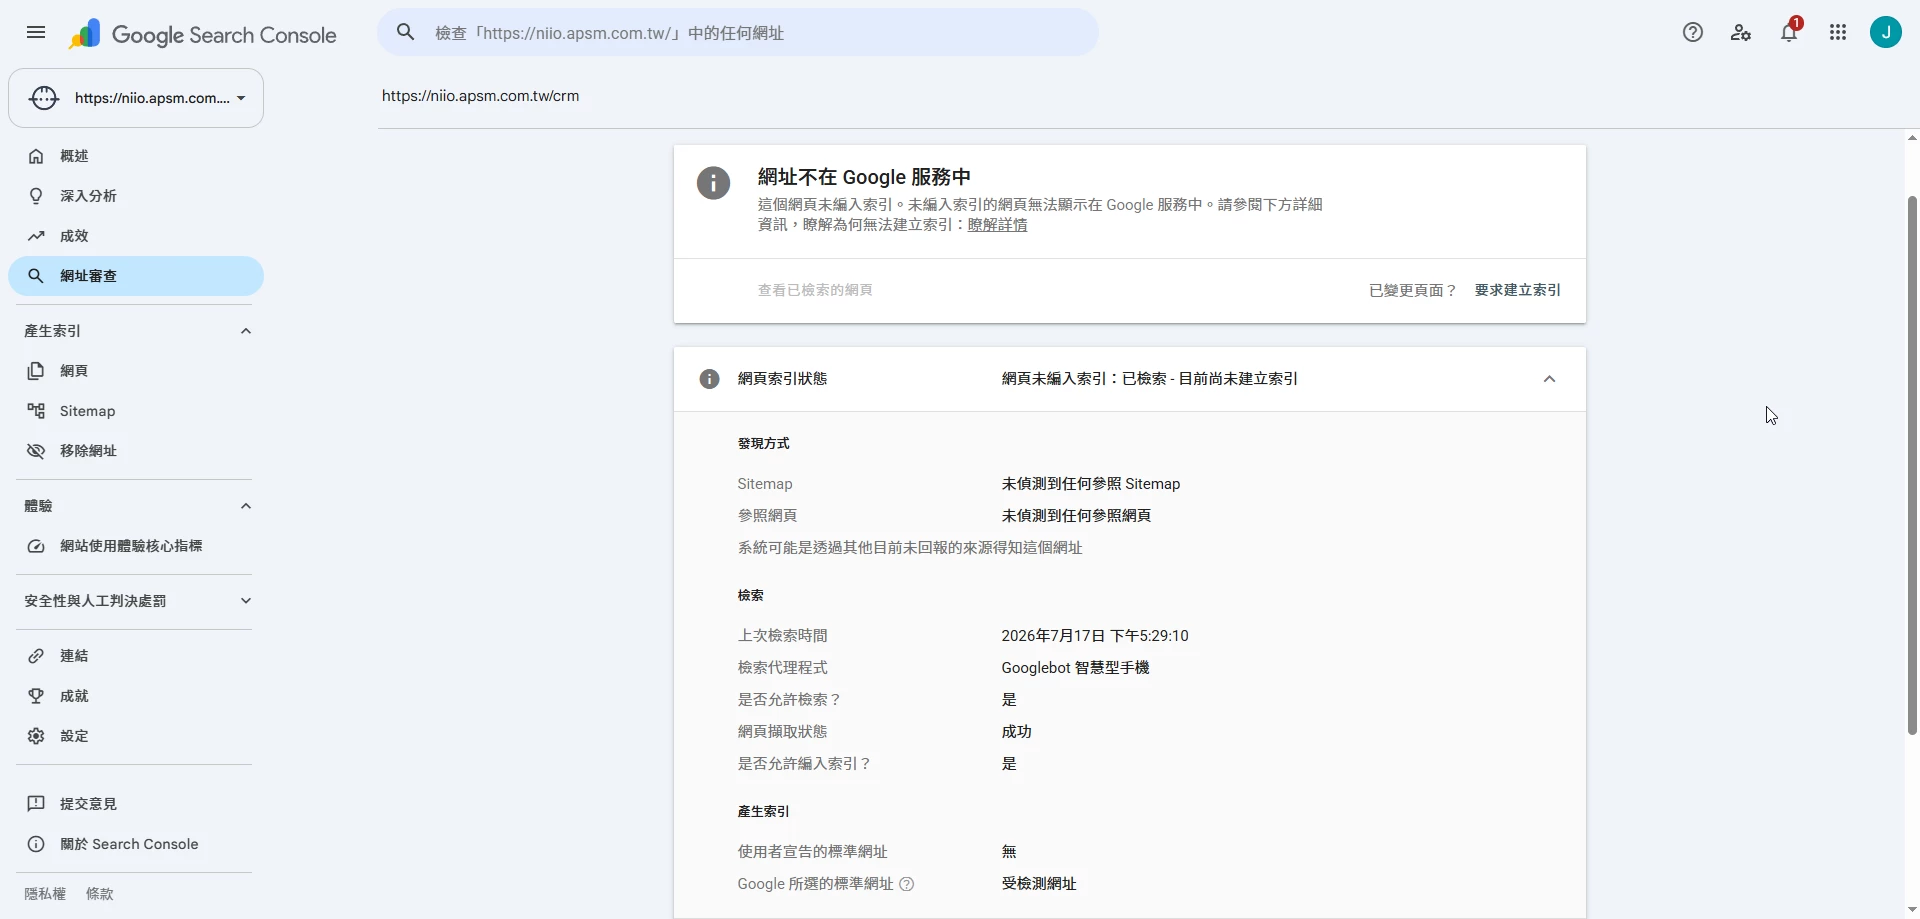Open the 隱私權 footer link
Screen dimensions: 1920x919
[x=45, y=894]
